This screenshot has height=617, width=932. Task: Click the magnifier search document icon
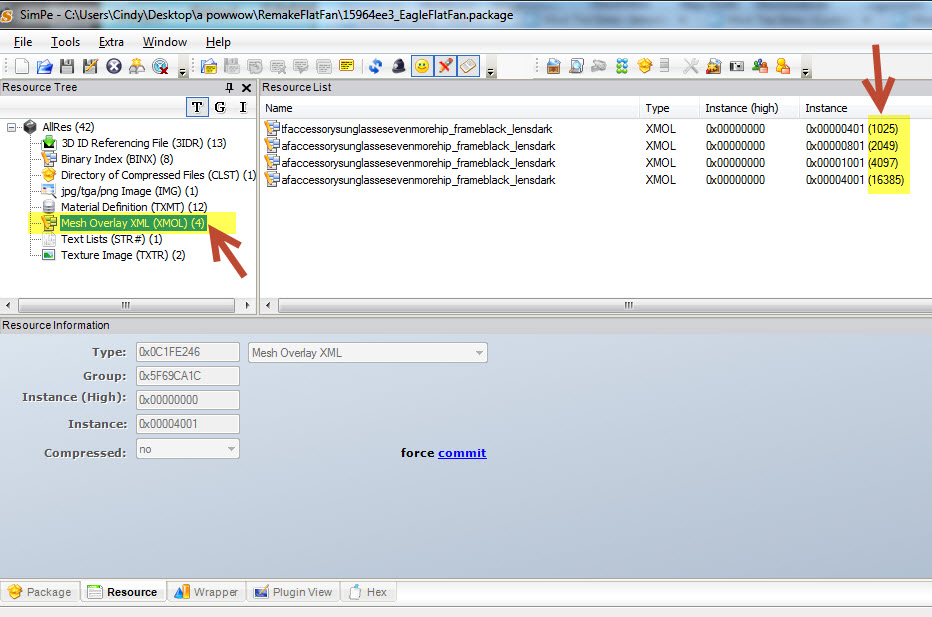[576, 66]
